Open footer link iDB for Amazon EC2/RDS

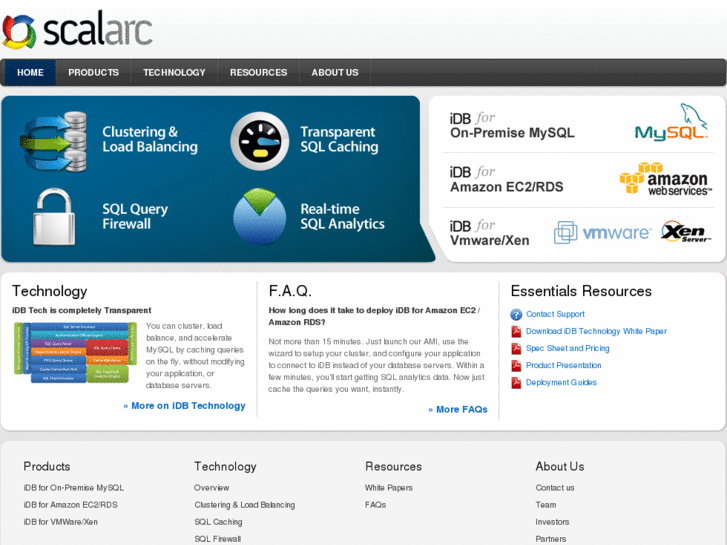click(x=70, y=505)
